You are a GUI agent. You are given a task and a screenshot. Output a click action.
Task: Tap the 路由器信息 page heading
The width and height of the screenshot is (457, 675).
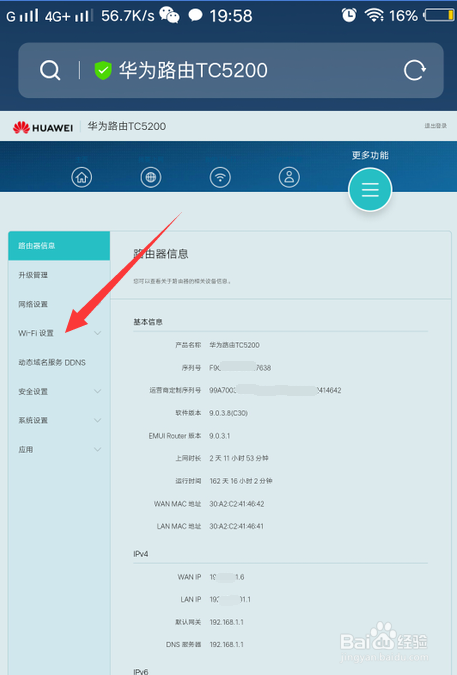click(x=161, y=254)
